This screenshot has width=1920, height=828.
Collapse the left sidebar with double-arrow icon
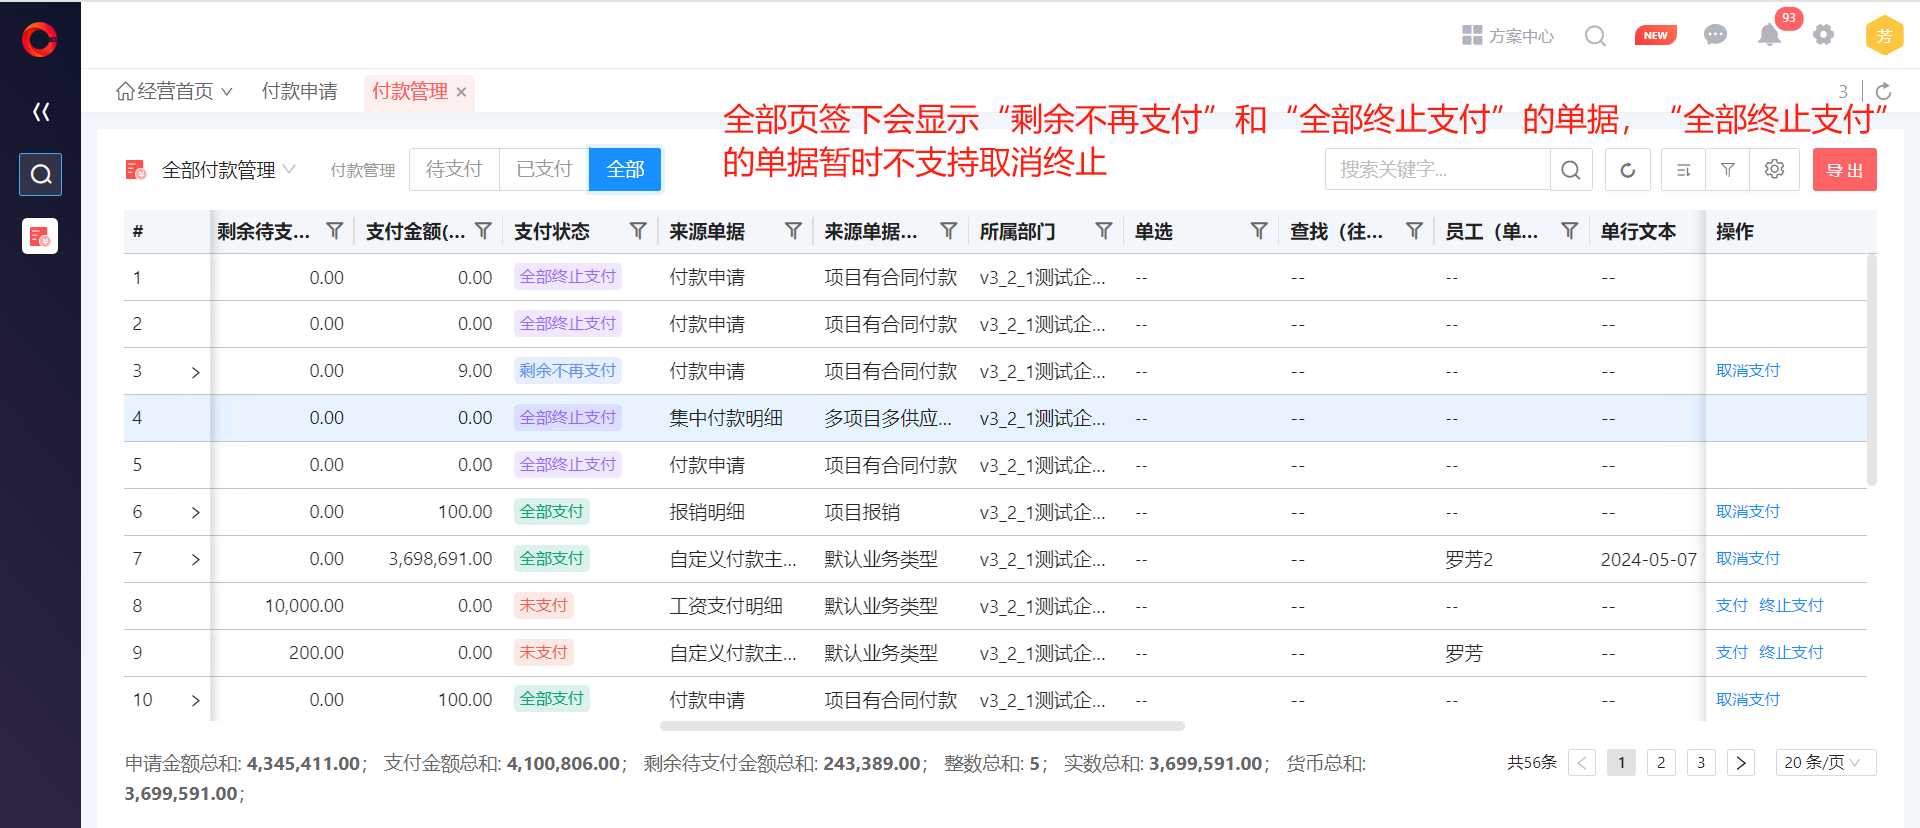[x=41, y=112]
